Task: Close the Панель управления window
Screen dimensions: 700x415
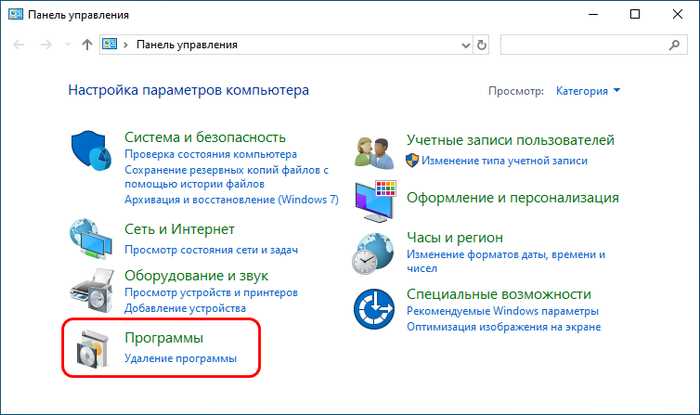Action: pos(677,14)
